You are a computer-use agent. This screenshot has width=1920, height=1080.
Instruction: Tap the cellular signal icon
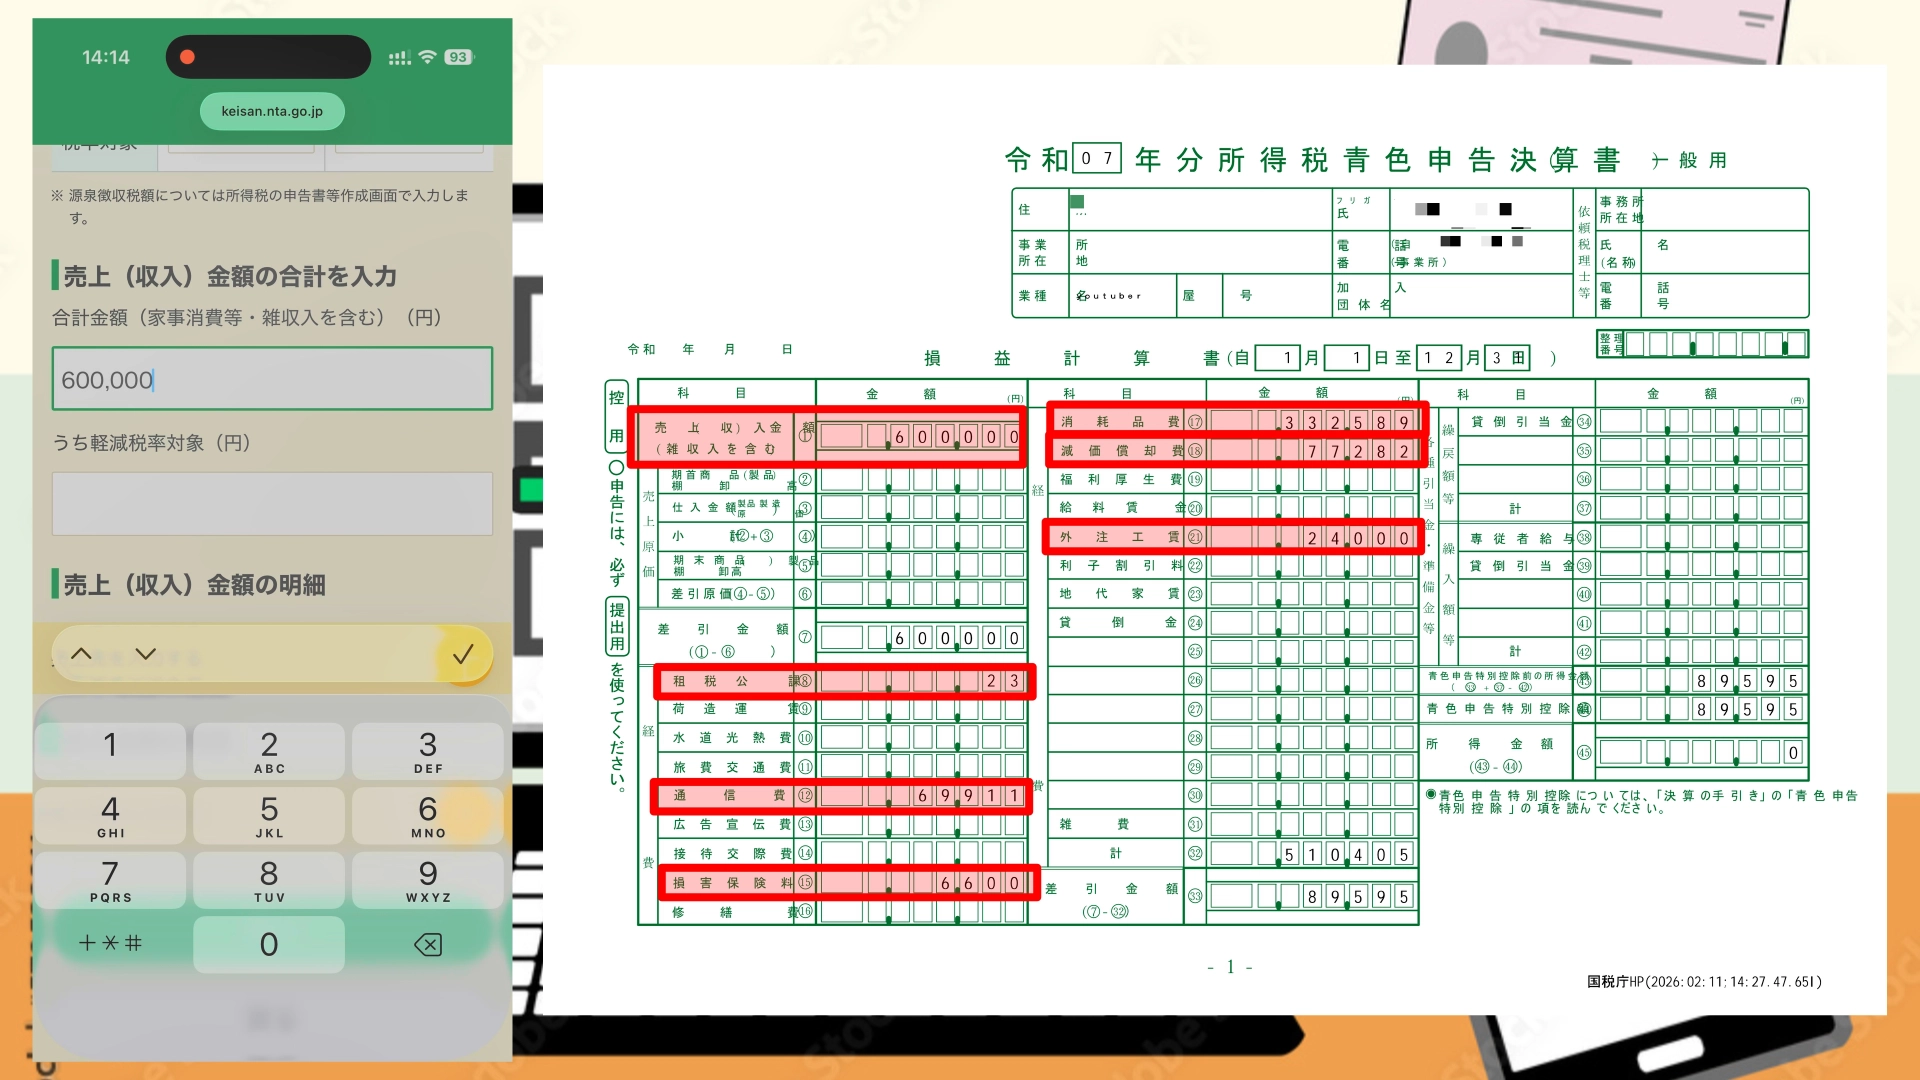tap(399, 58)
